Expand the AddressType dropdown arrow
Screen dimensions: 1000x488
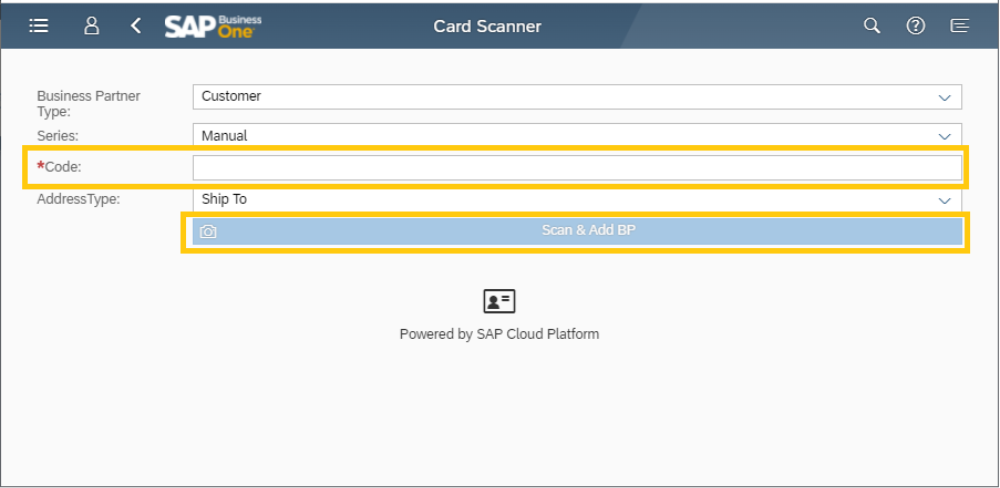(945, 200)
